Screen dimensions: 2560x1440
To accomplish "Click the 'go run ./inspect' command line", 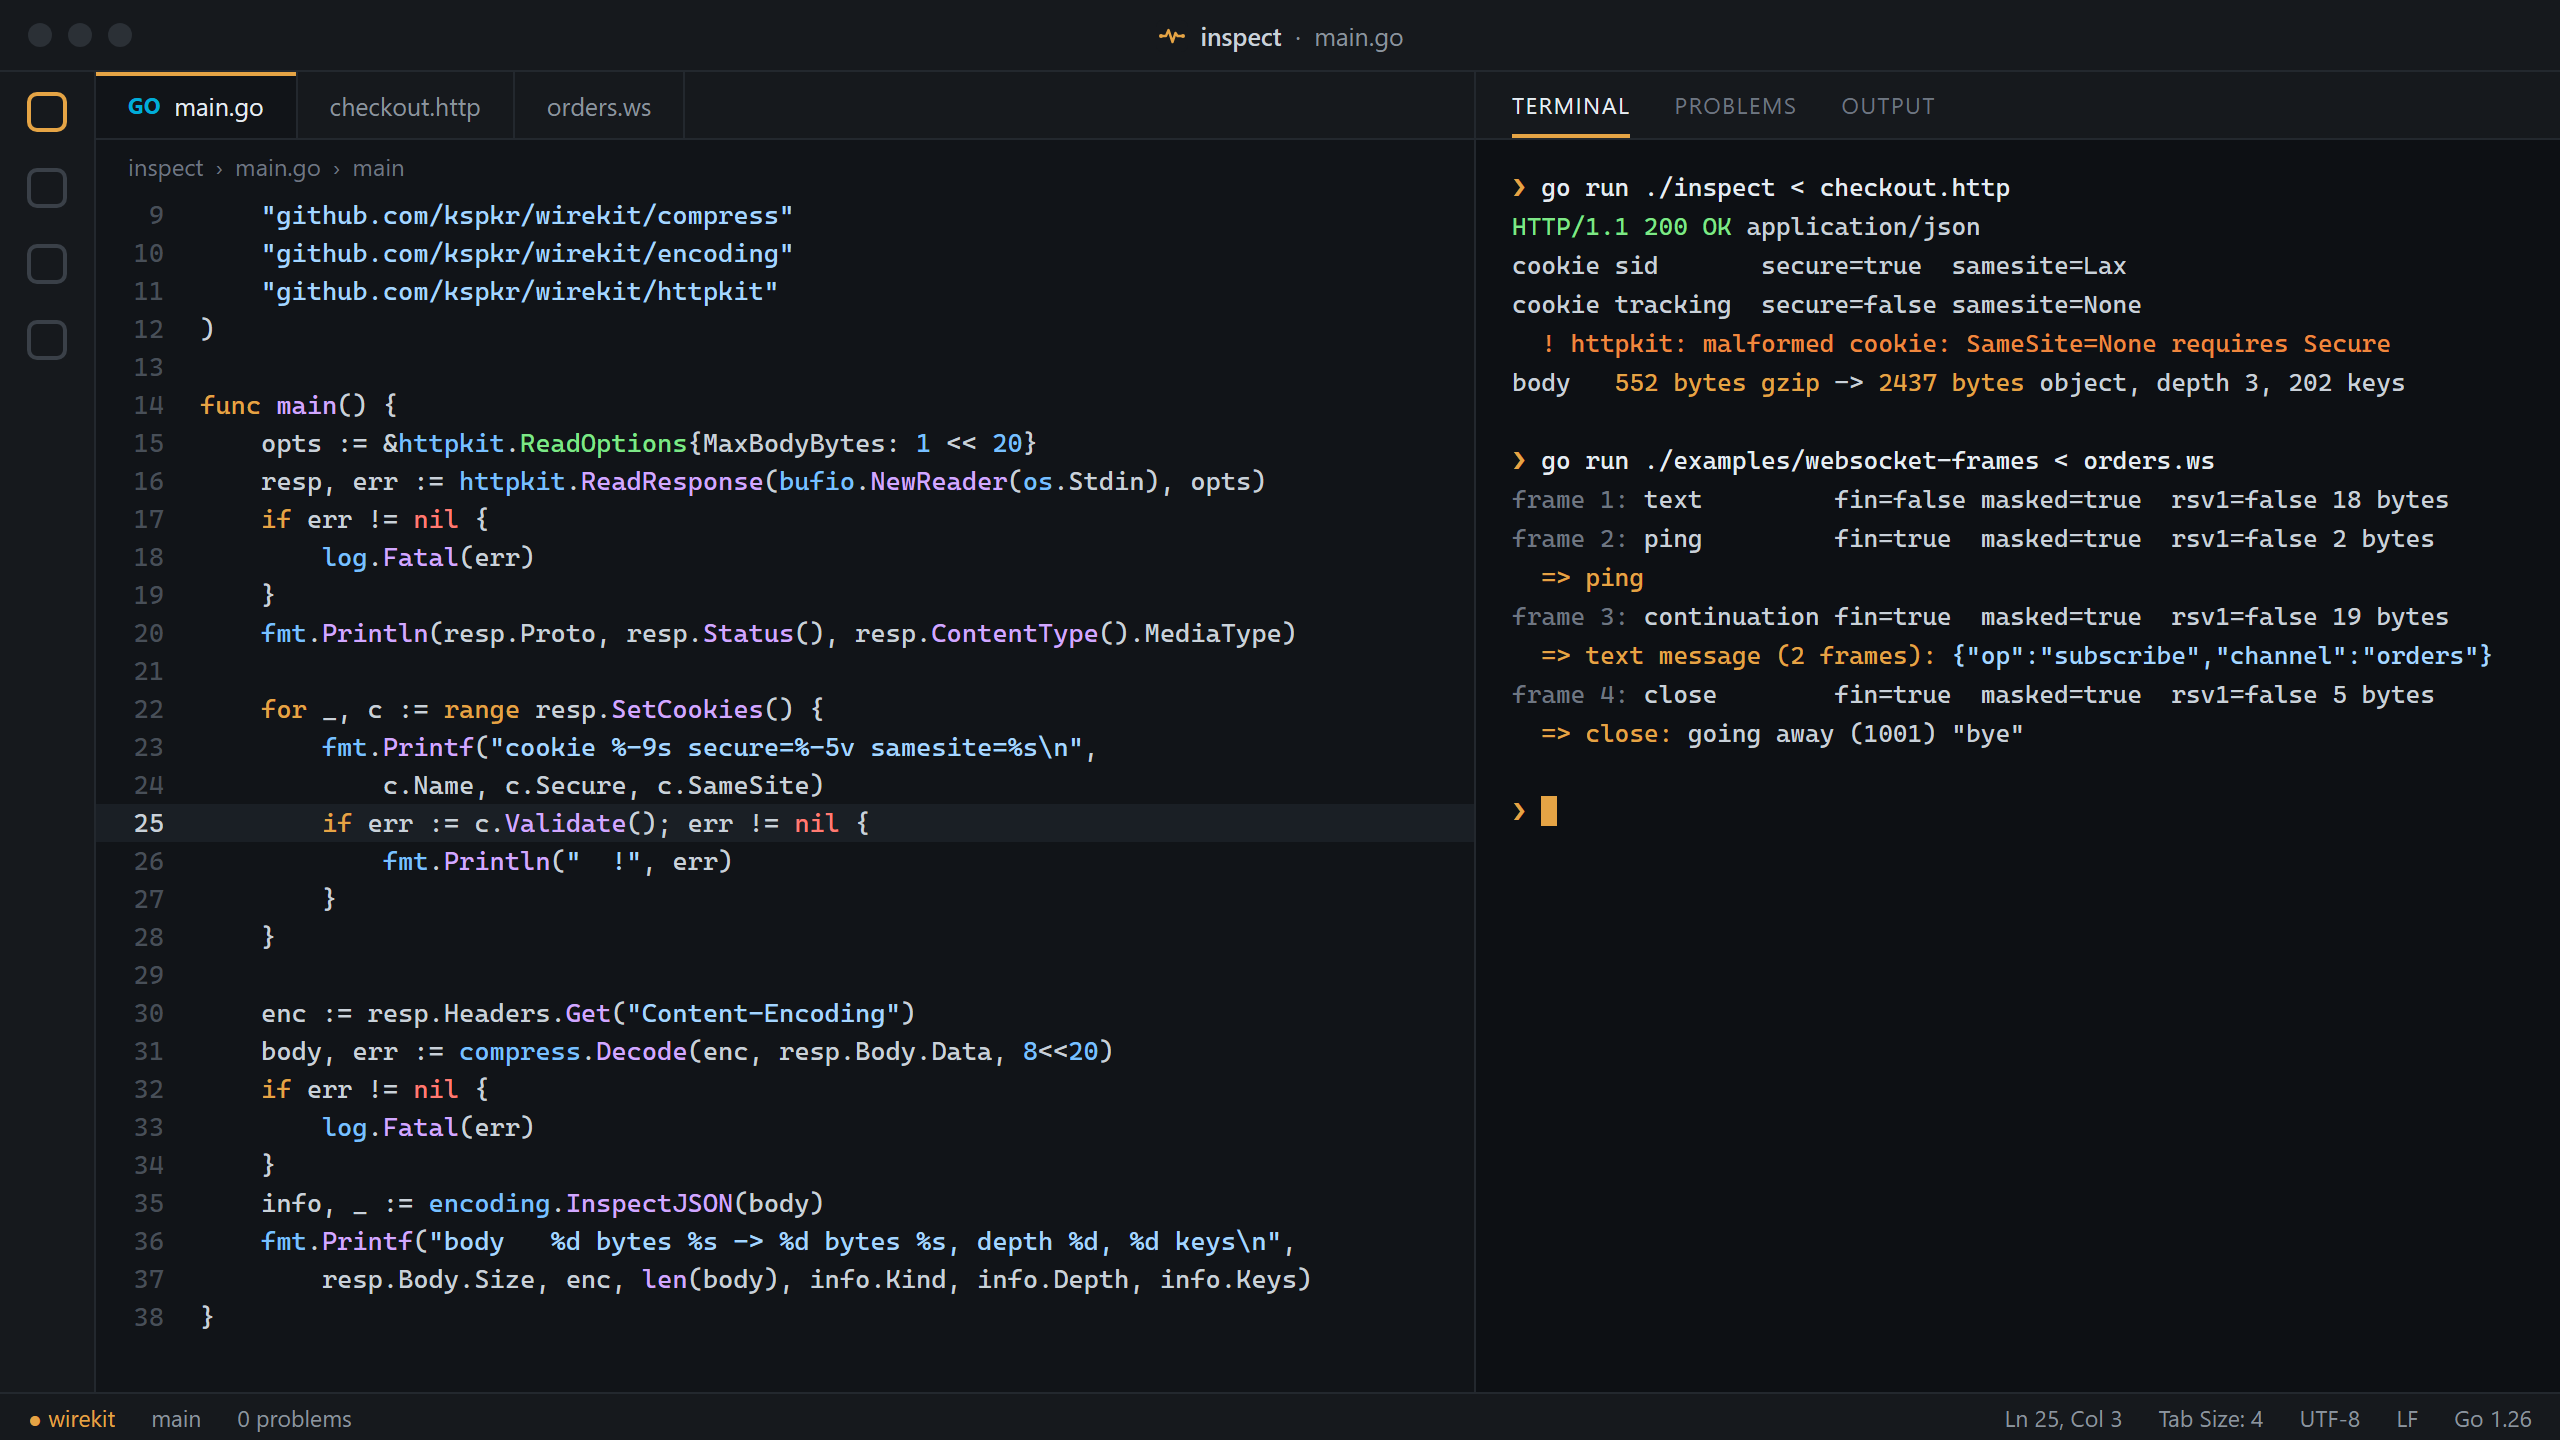I will 1761,188.
